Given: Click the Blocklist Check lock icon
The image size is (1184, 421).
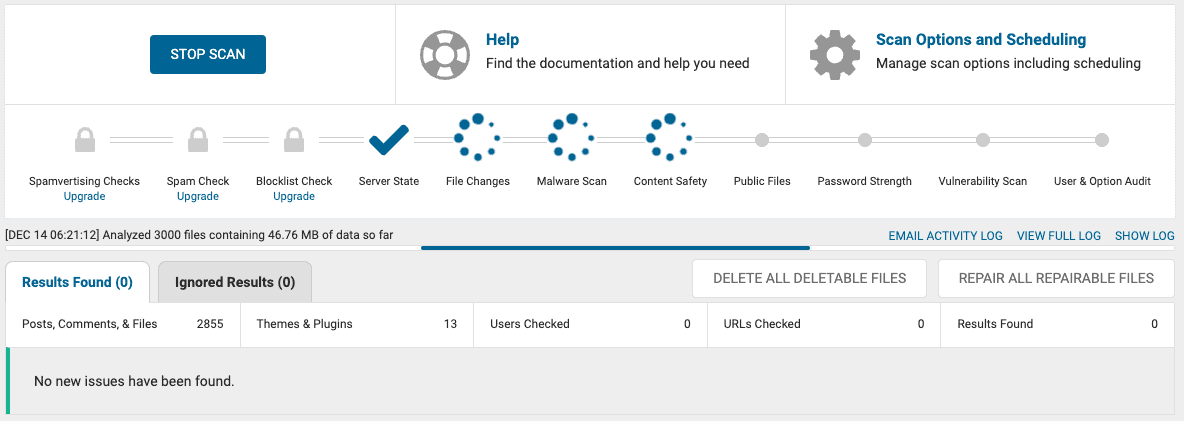Looking at the screenshot, I should [294, 140].
